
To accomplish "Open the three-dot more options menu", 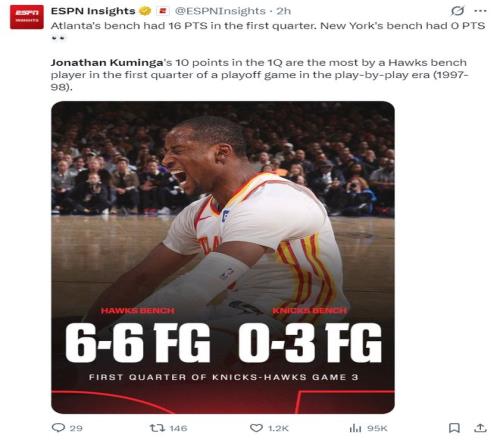I will 480,11.
